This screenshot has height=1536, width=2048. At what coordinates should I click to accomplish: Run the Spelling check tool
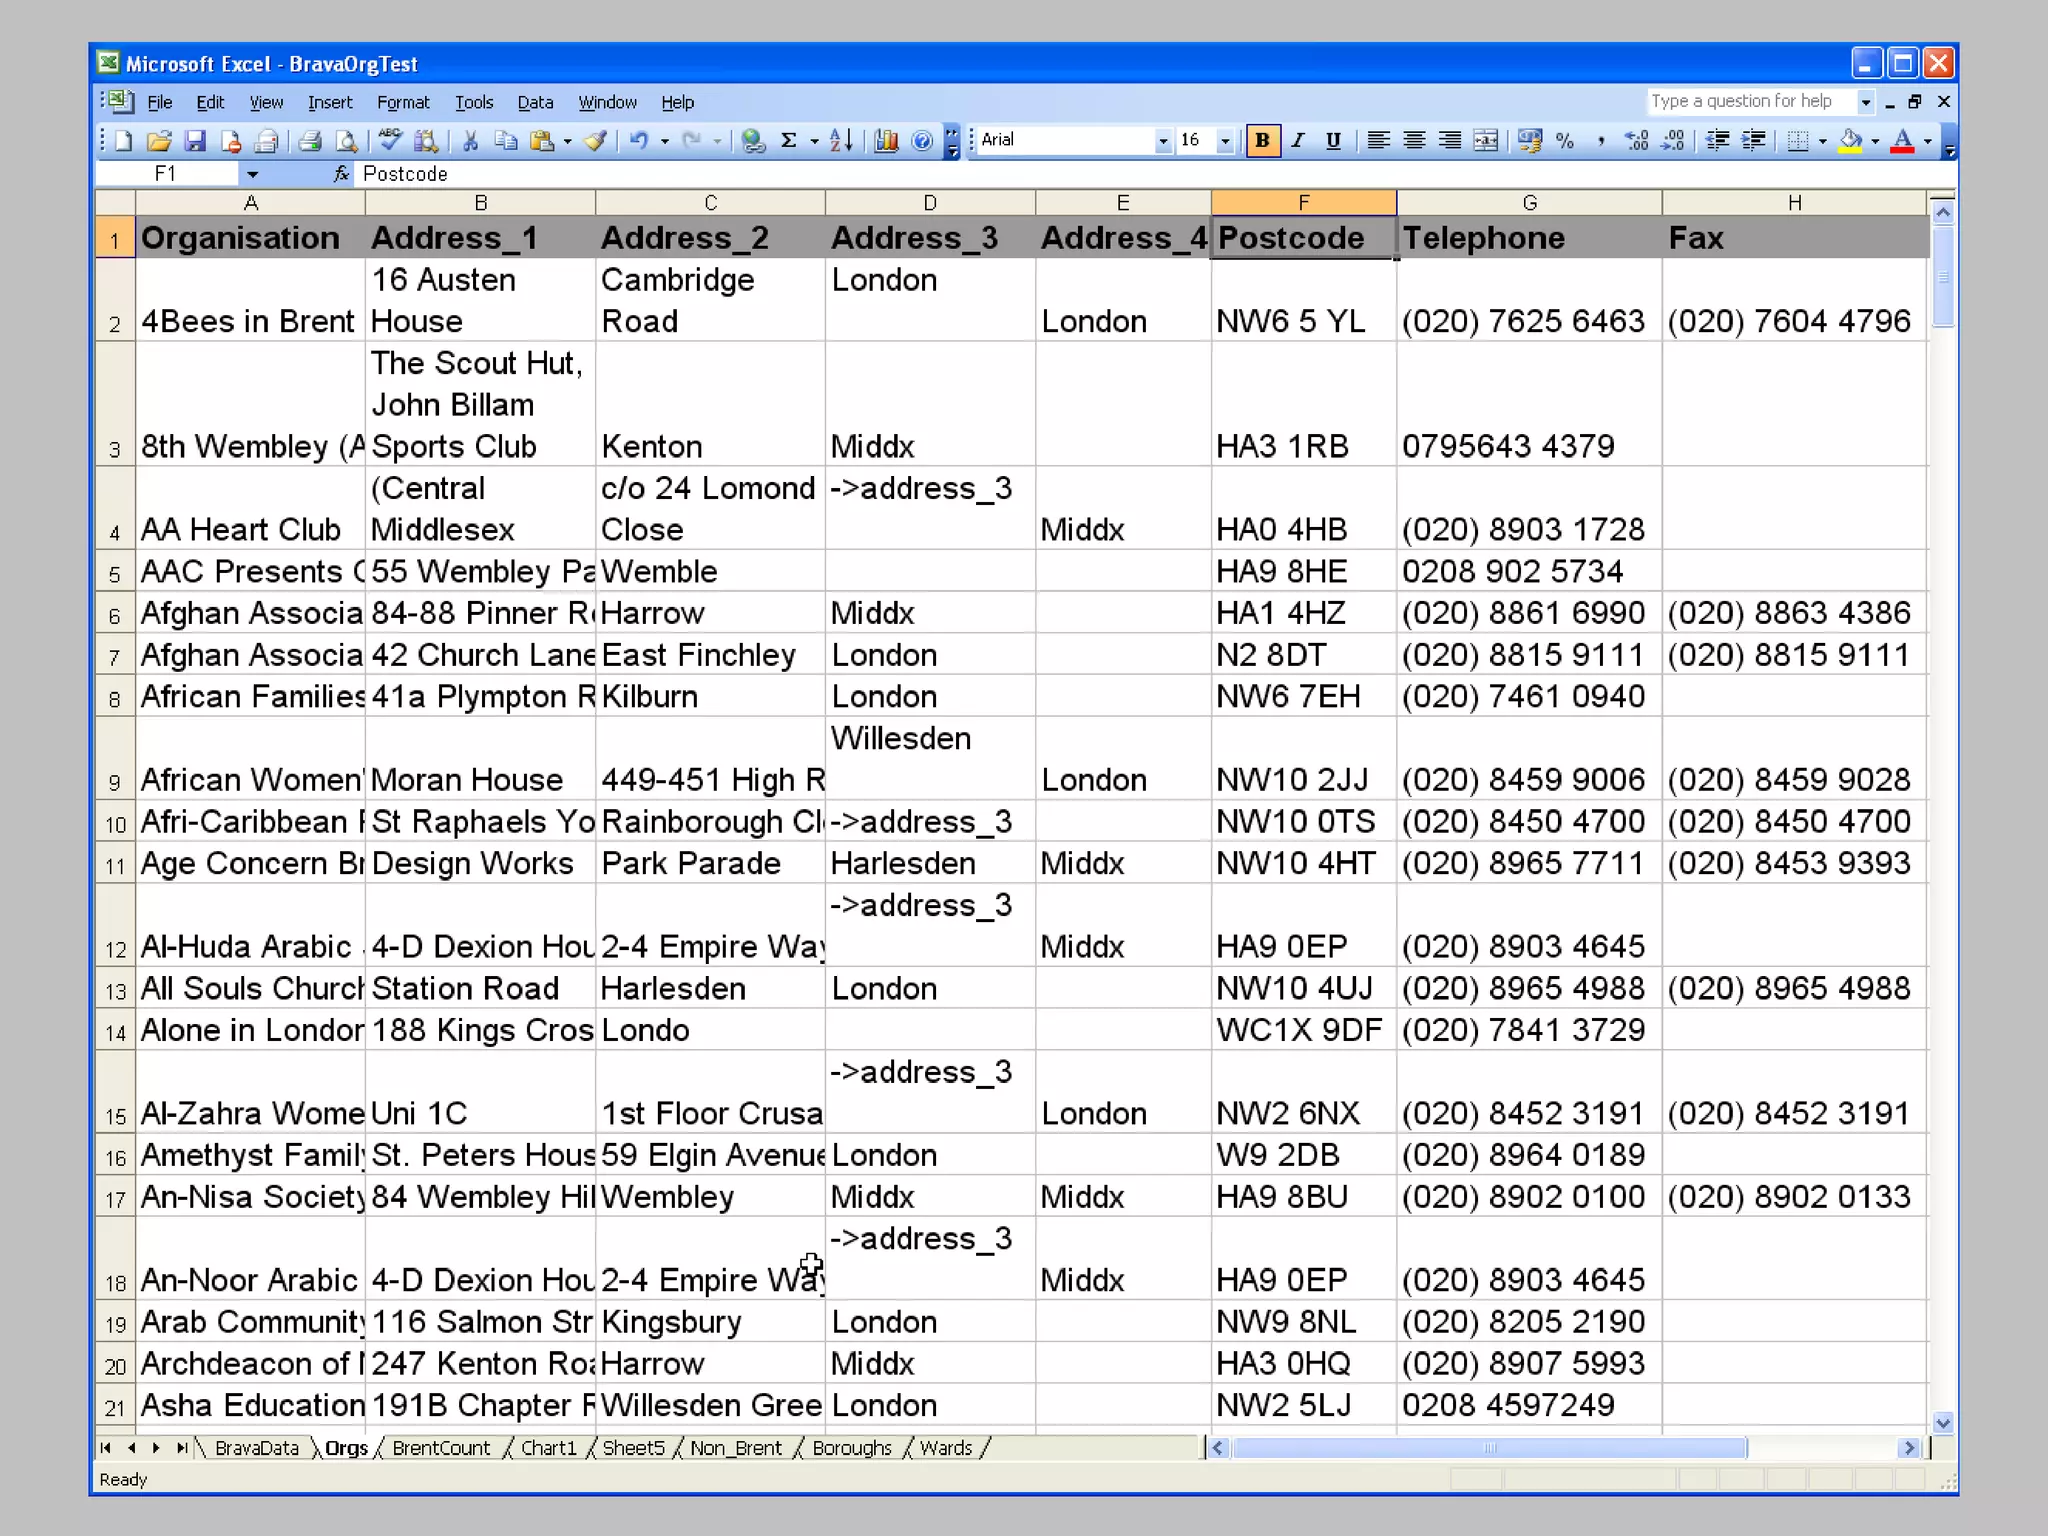[x=390, y=141]
